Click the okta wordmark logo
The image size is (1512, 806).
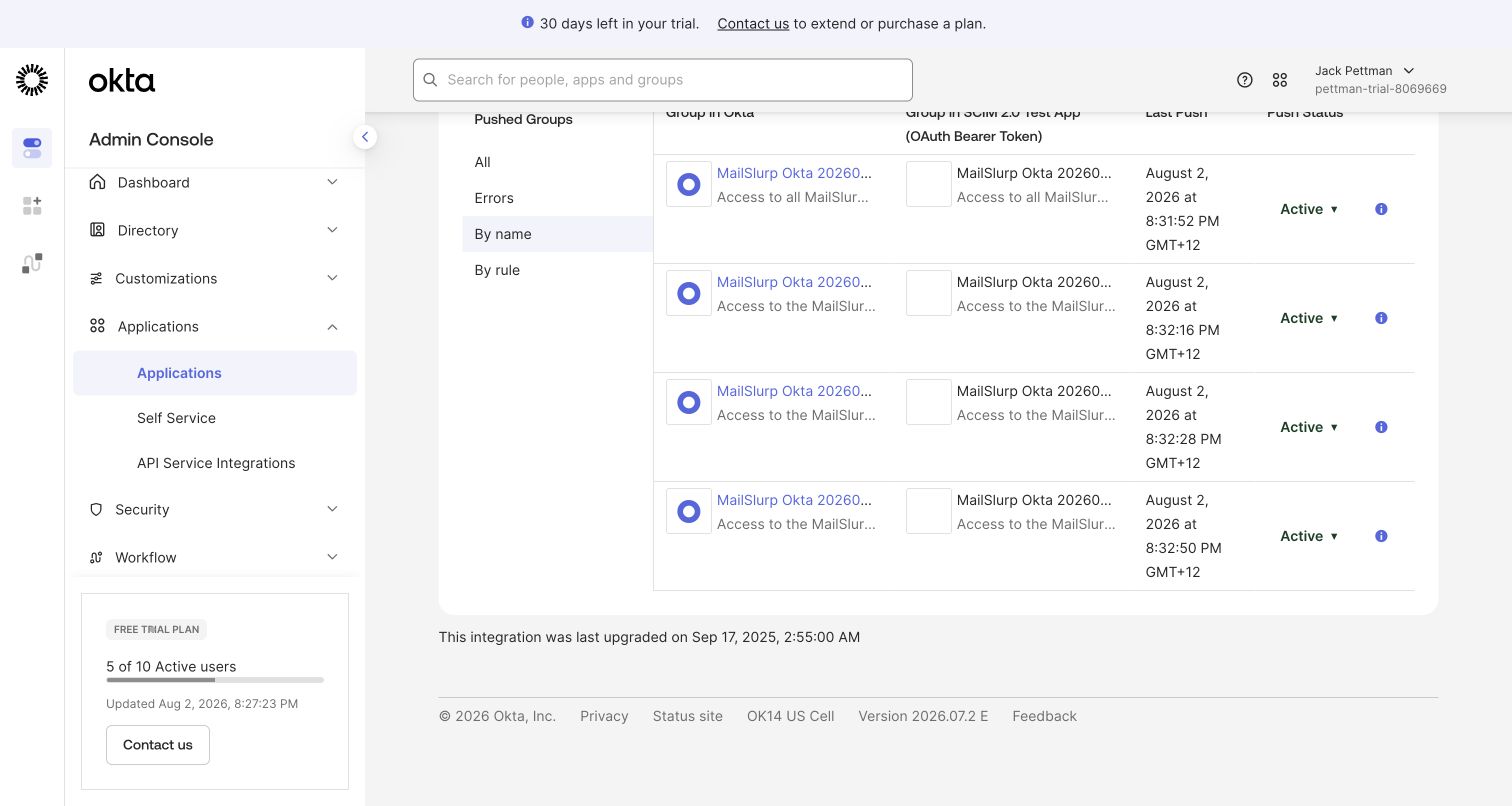pos(122,81)
